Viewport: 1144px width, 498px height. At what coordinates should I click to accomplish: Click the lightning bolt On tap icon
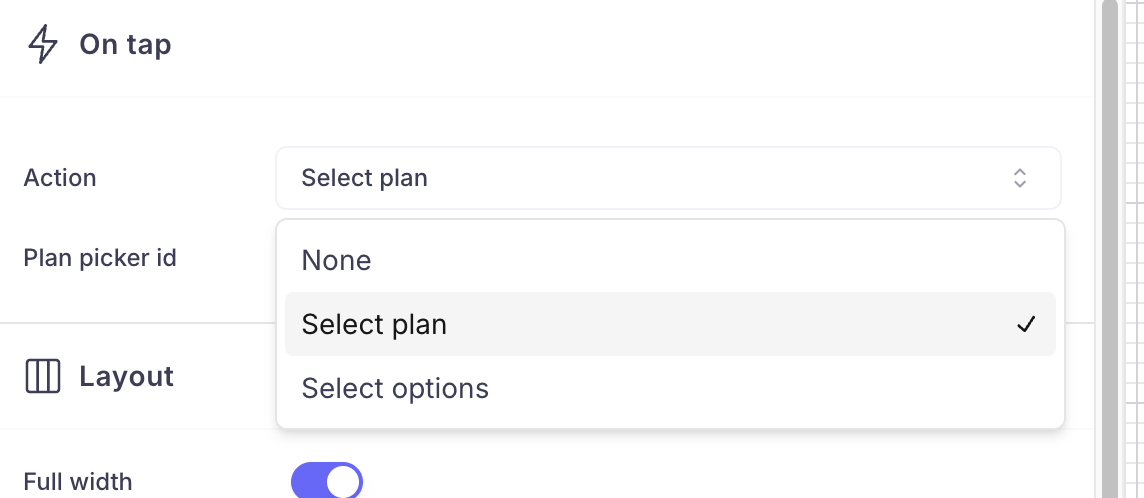coord(43,45)
